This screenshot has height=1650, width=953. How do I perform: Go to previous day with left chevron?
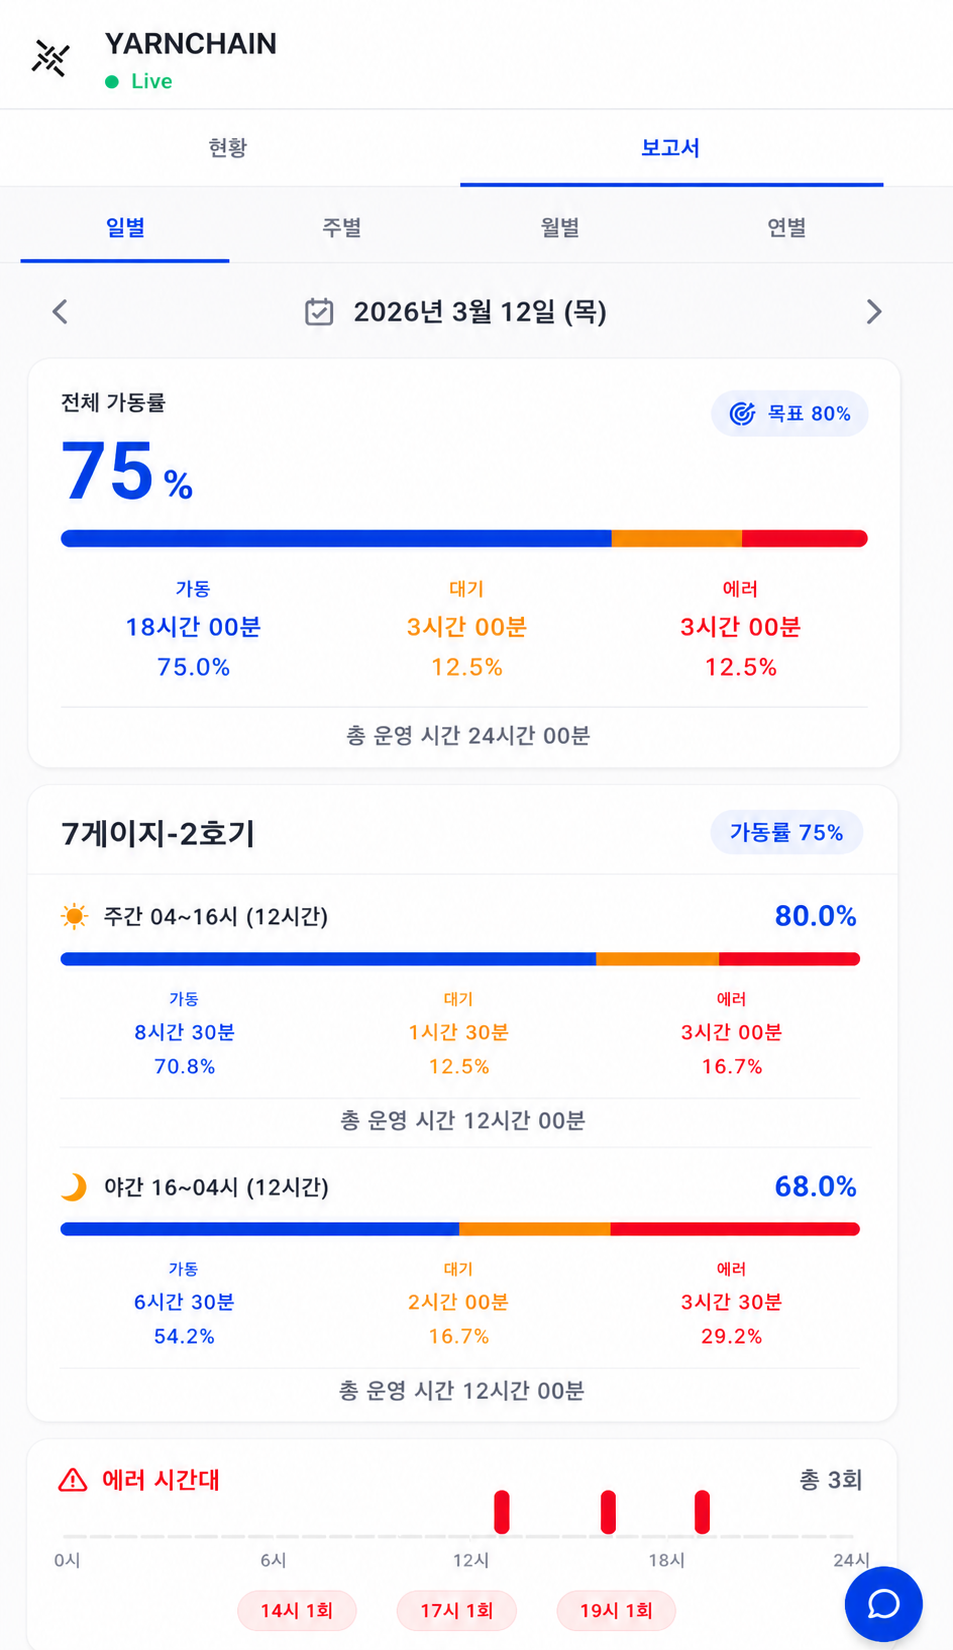click(60, 312)
